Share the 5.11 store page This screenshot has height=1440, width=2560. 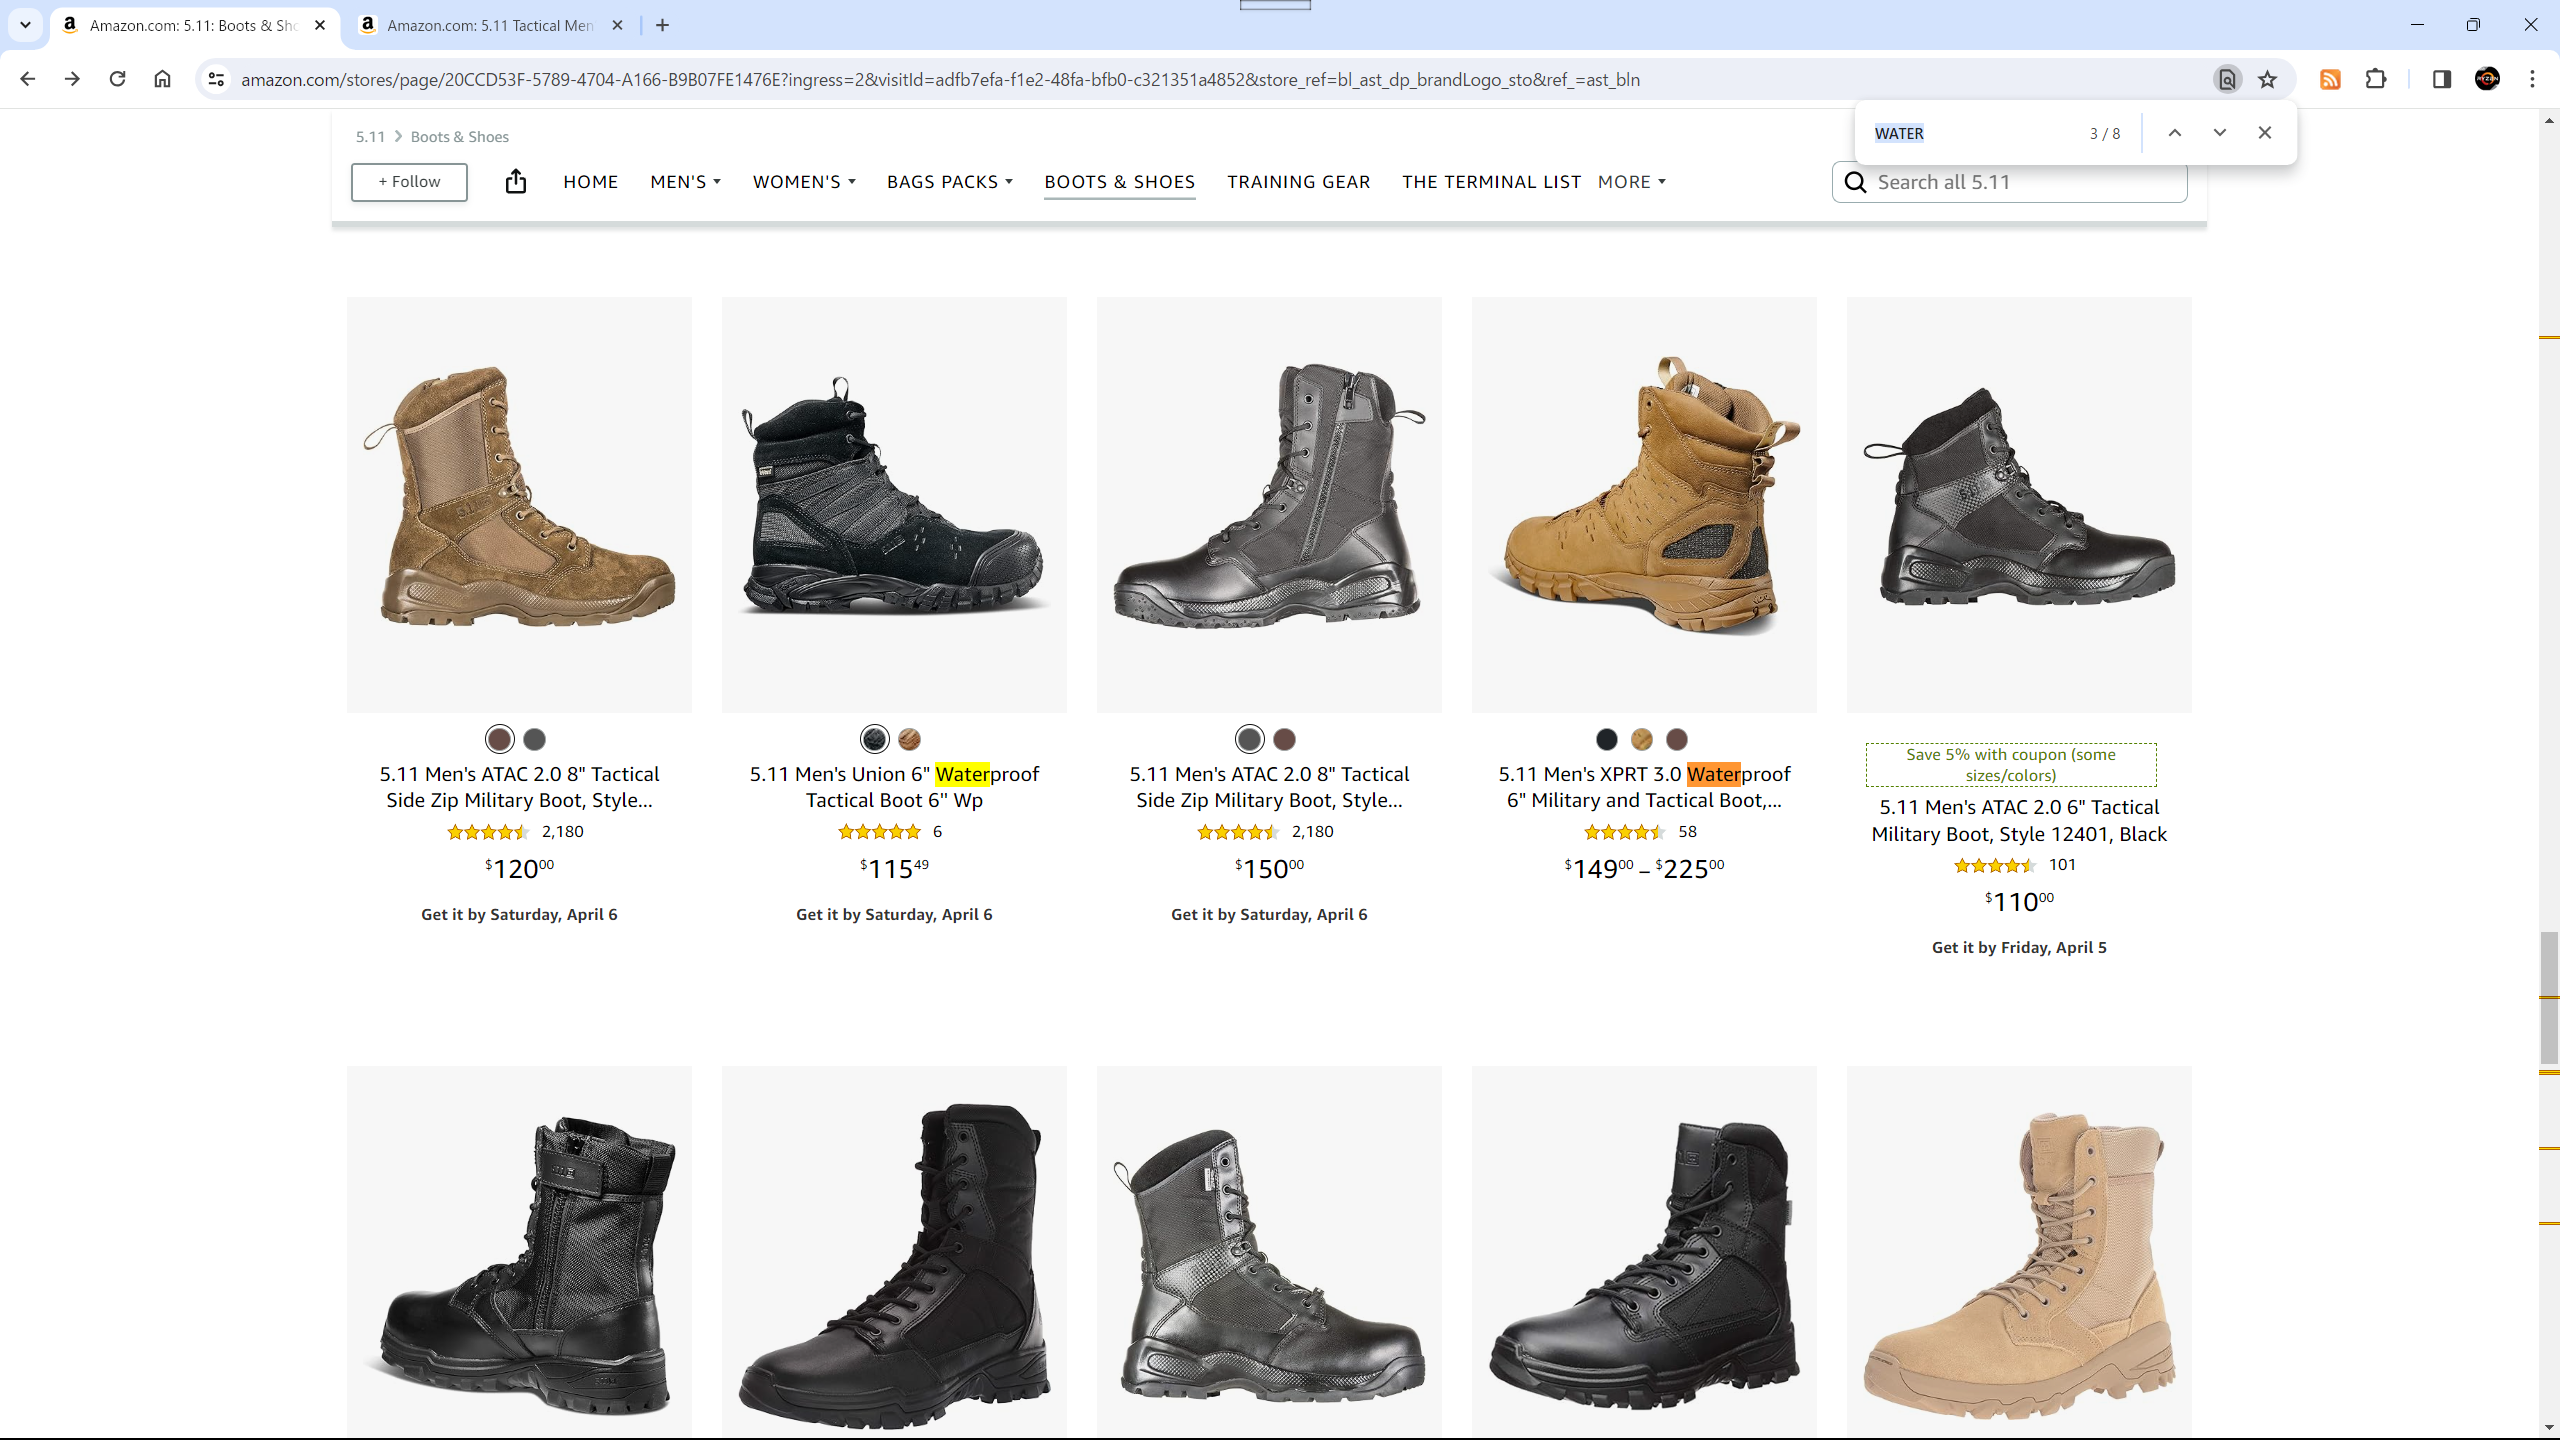pos(515,181)
